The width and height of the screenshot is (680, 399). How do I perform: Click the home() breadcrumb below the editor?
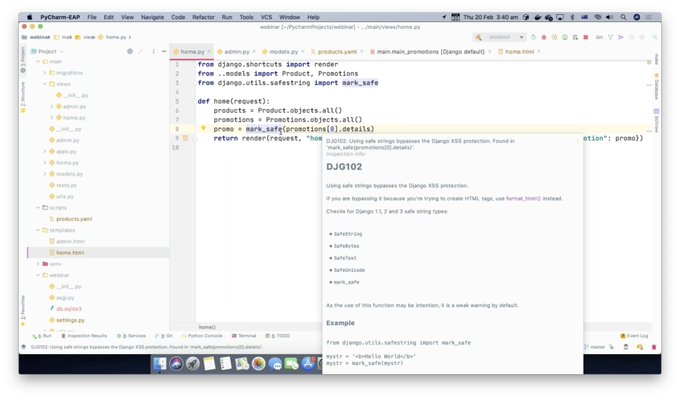click(207, 327)
